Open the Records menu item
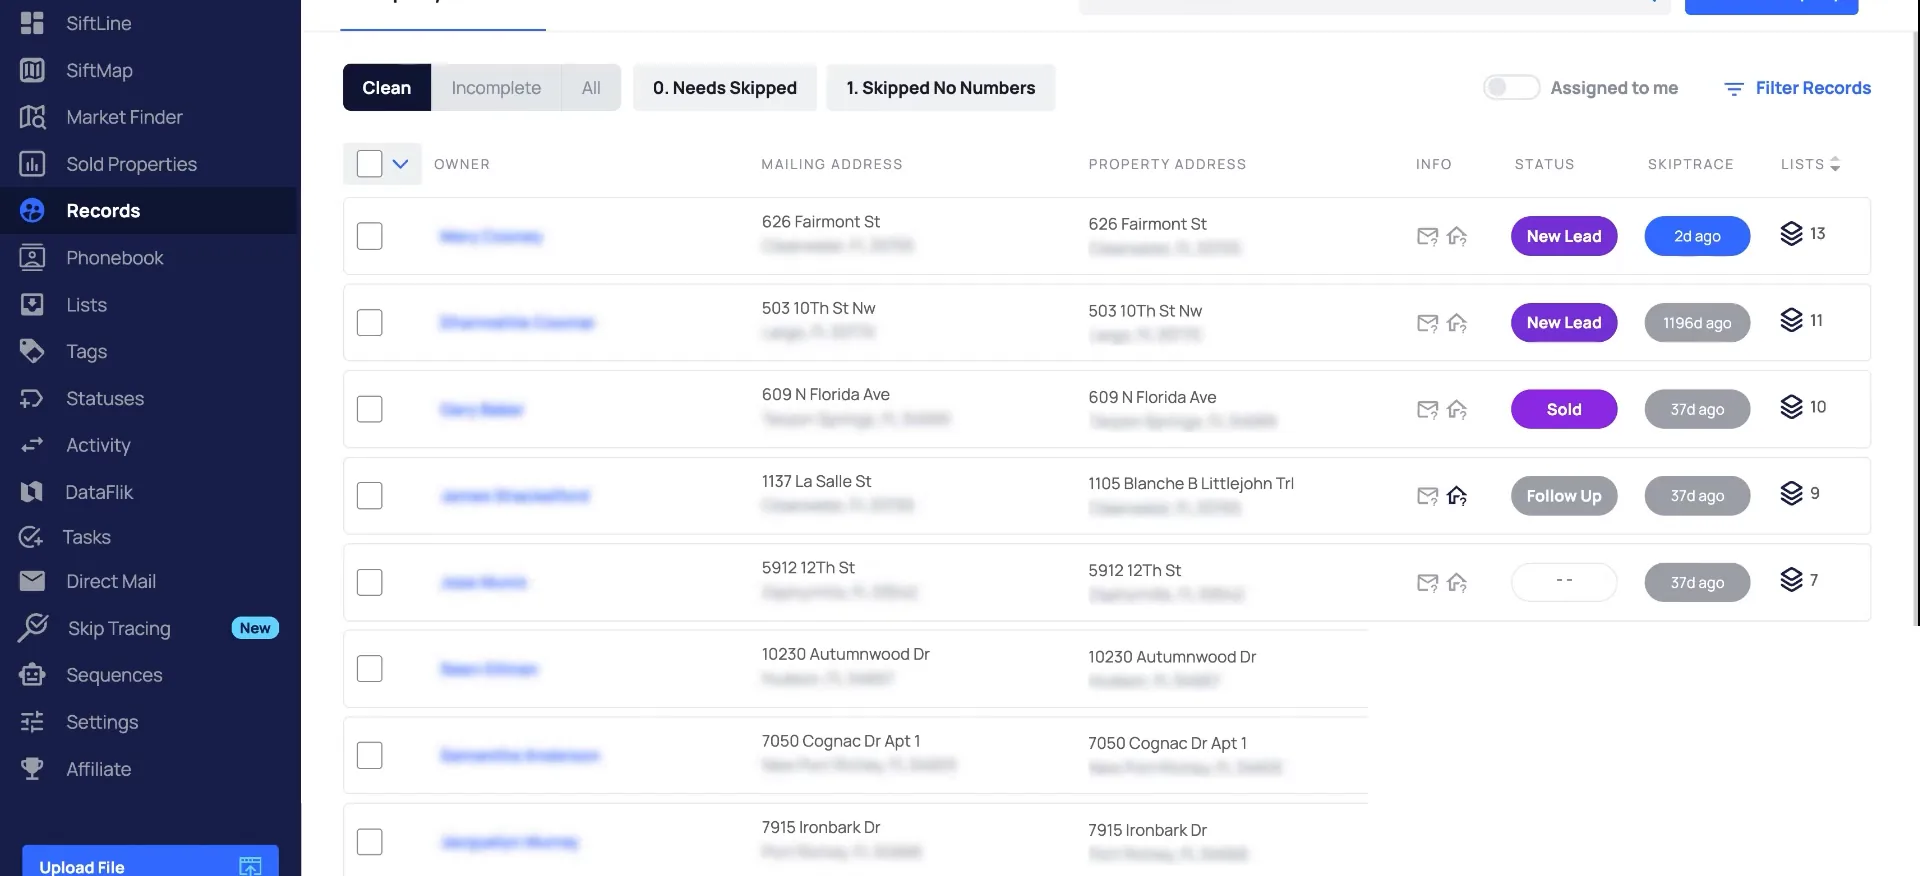This screenshot has height=876, width=1920. click(x=149, y=211)
